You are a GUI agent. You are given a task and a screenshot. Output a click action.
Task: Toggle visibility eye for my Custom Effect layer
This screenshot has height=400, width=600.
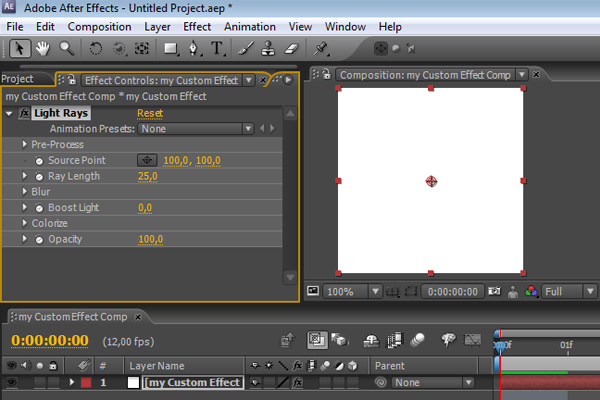point(12,382)
